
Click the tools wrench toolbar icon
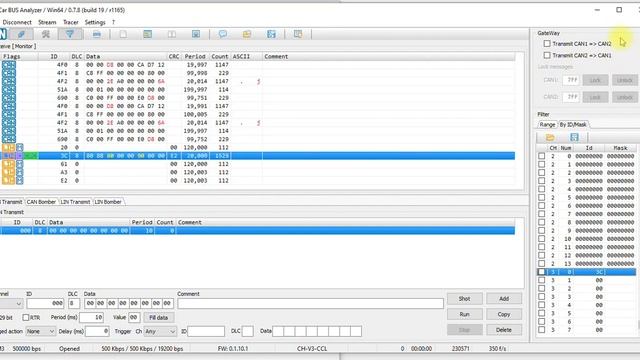[46, 34]
